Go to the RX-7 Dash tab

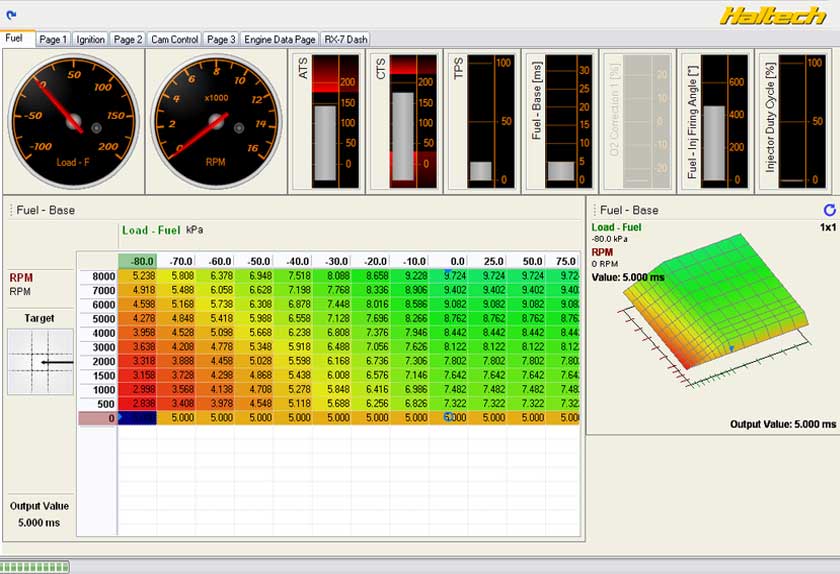(345, 39)
